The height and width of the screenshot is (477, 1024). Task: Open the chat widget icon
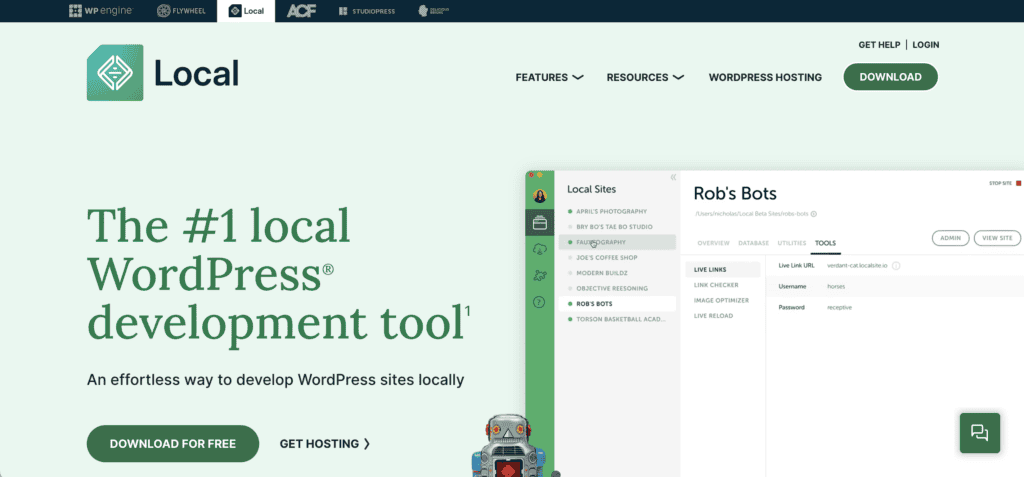click(x=979, y=433)
